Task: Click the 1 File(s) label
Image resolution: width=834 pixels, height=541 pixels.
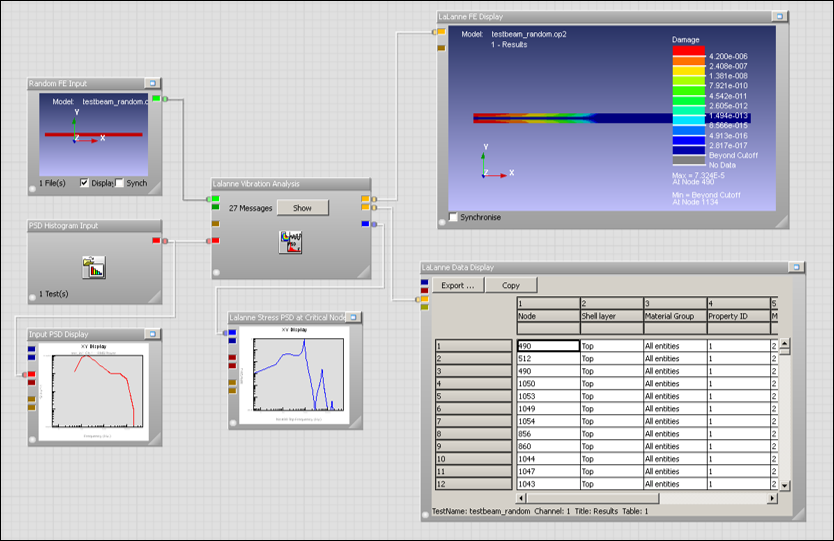Action: (x=52, y=182)
